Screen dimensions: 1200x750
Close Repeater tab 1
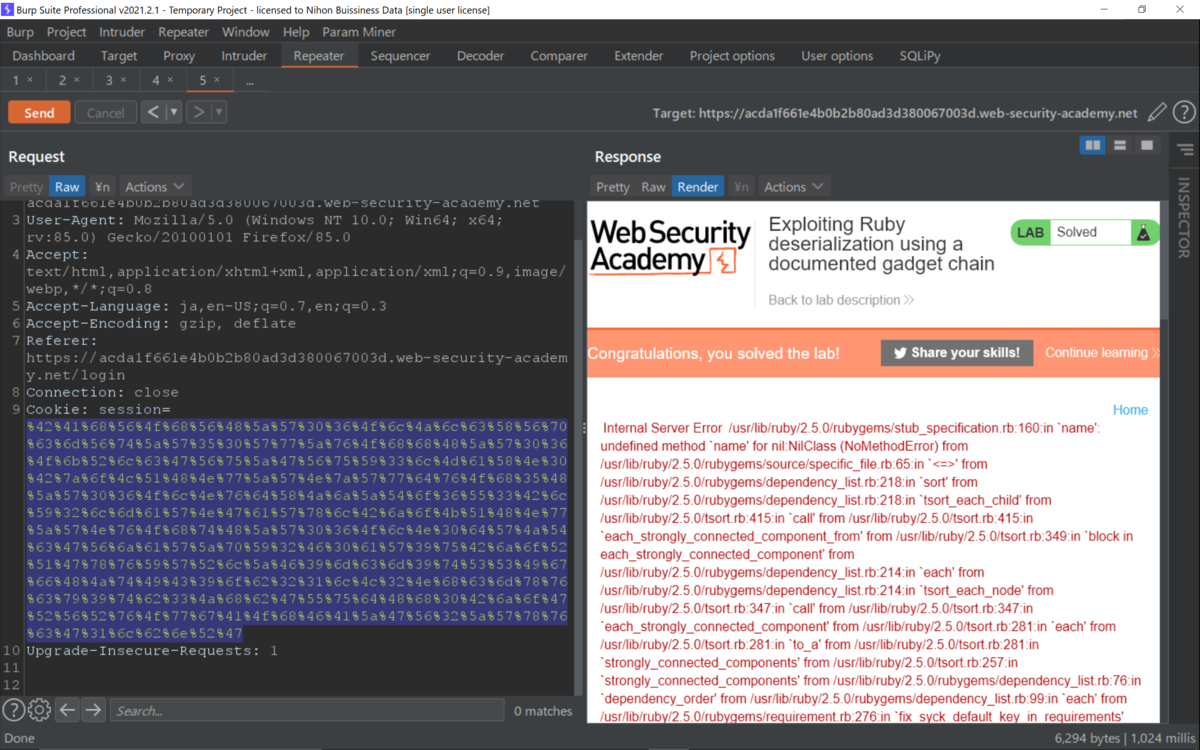coord(30,80)
